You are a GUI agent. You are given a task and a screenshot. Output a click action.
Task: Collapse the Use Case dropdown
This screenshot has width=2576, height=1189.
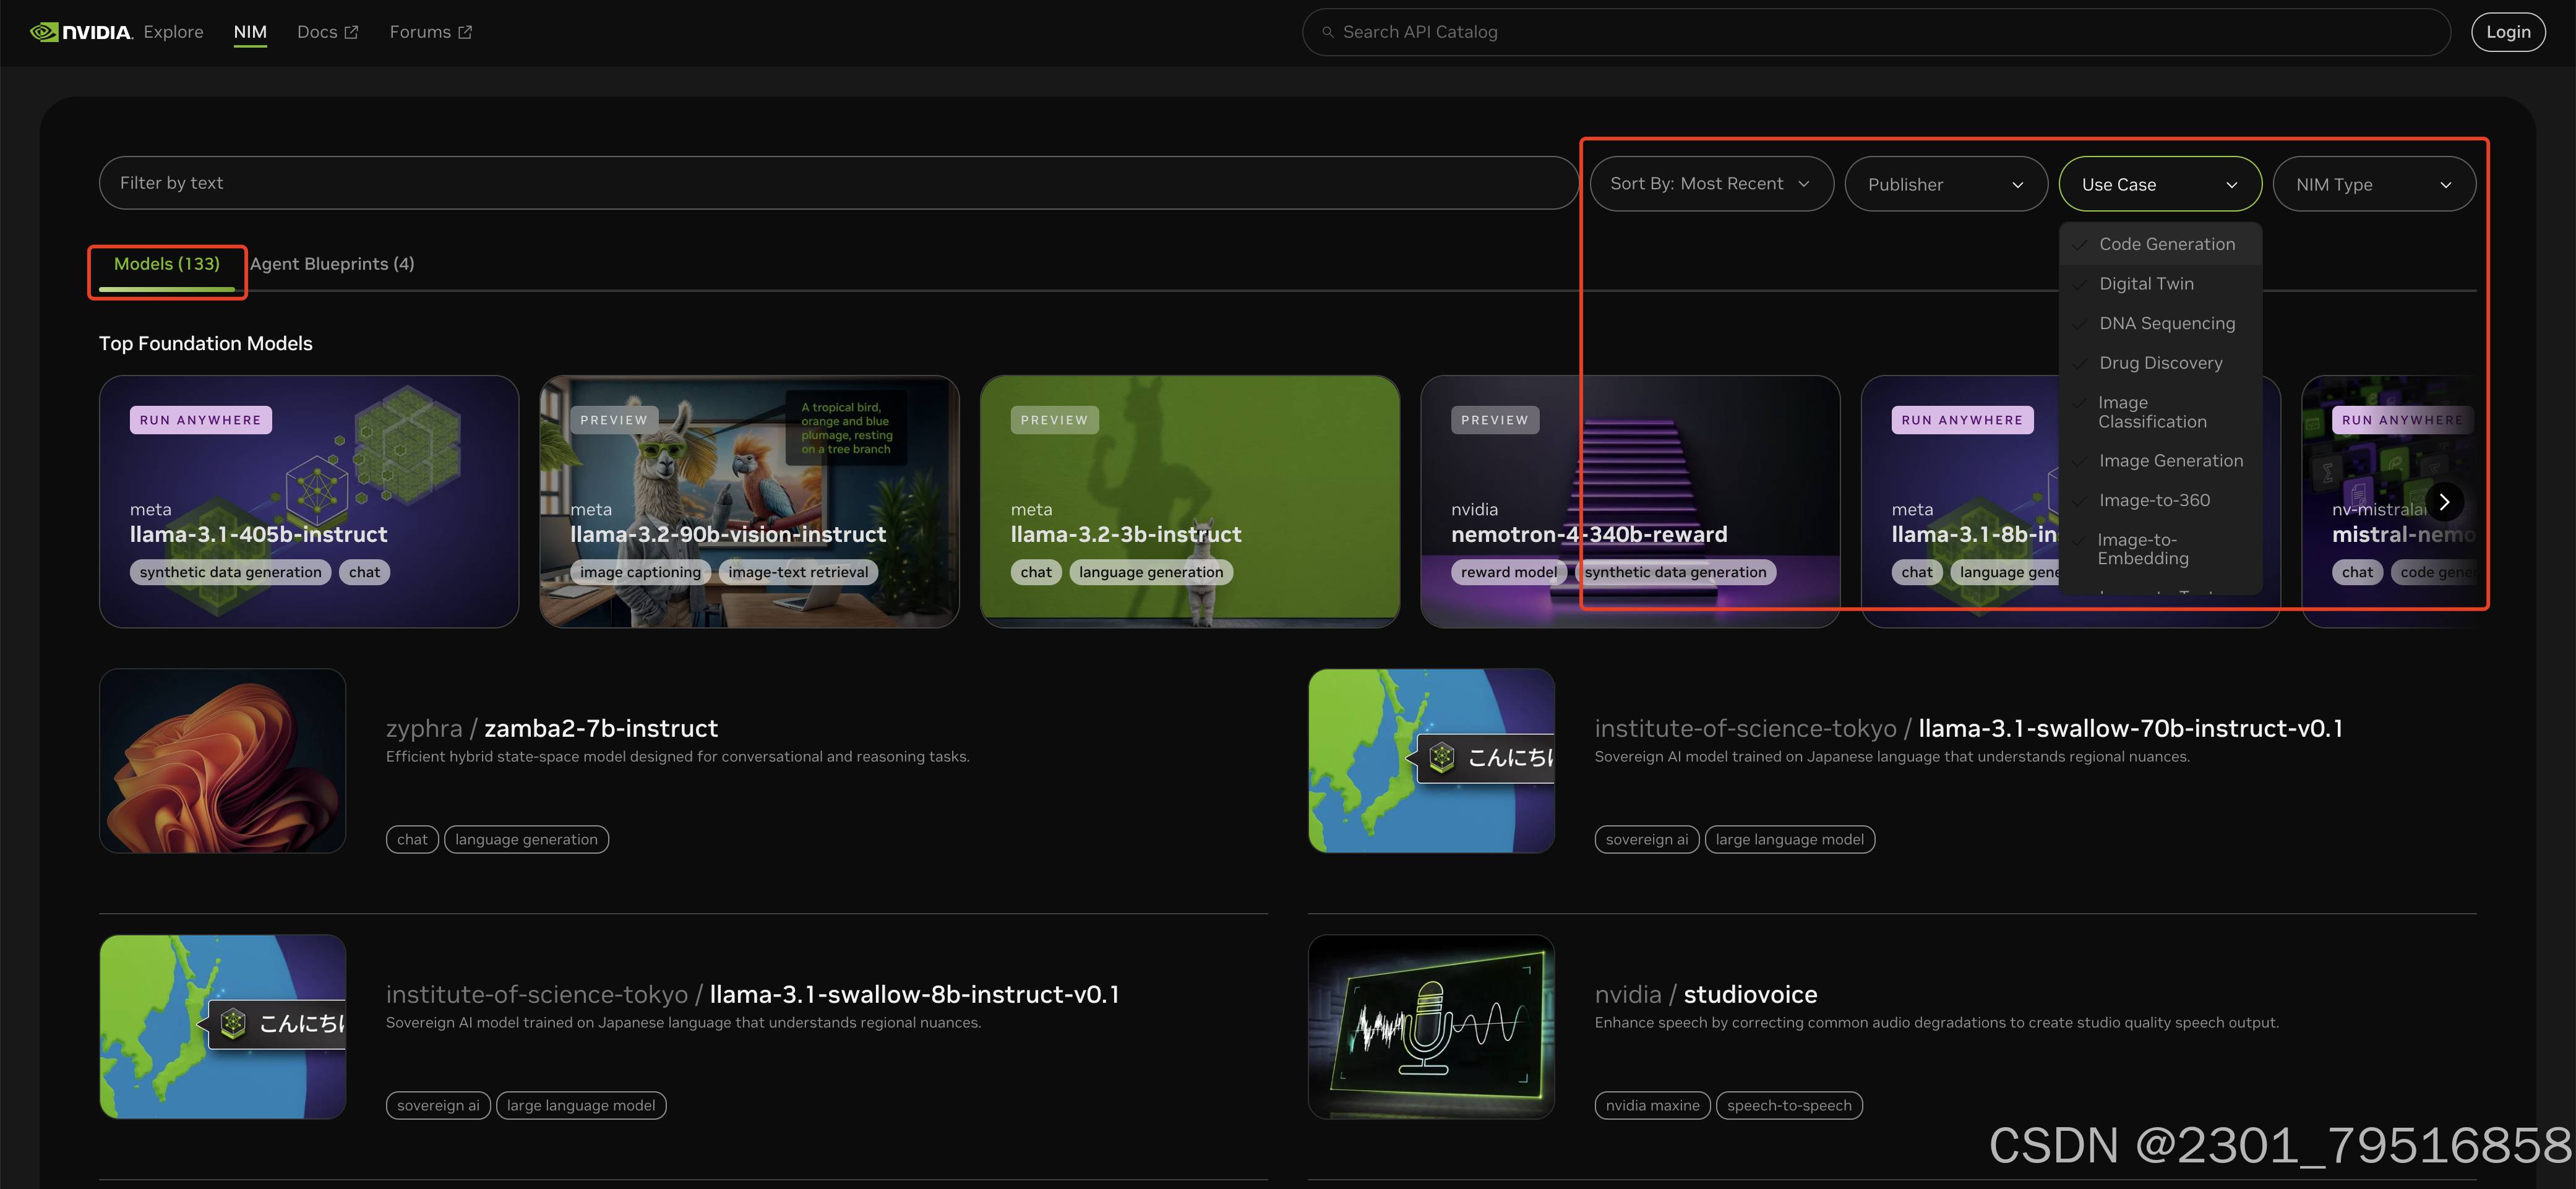pos(2160,184)
